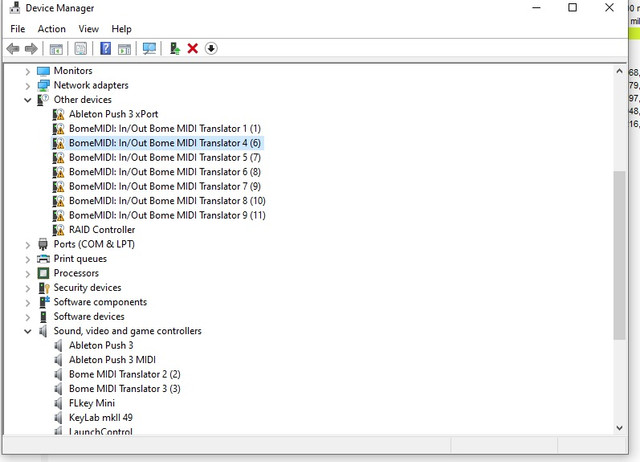Click the Show/Hide Action Pane toolbar icon
Screen dimensions: 640x462
124,49
